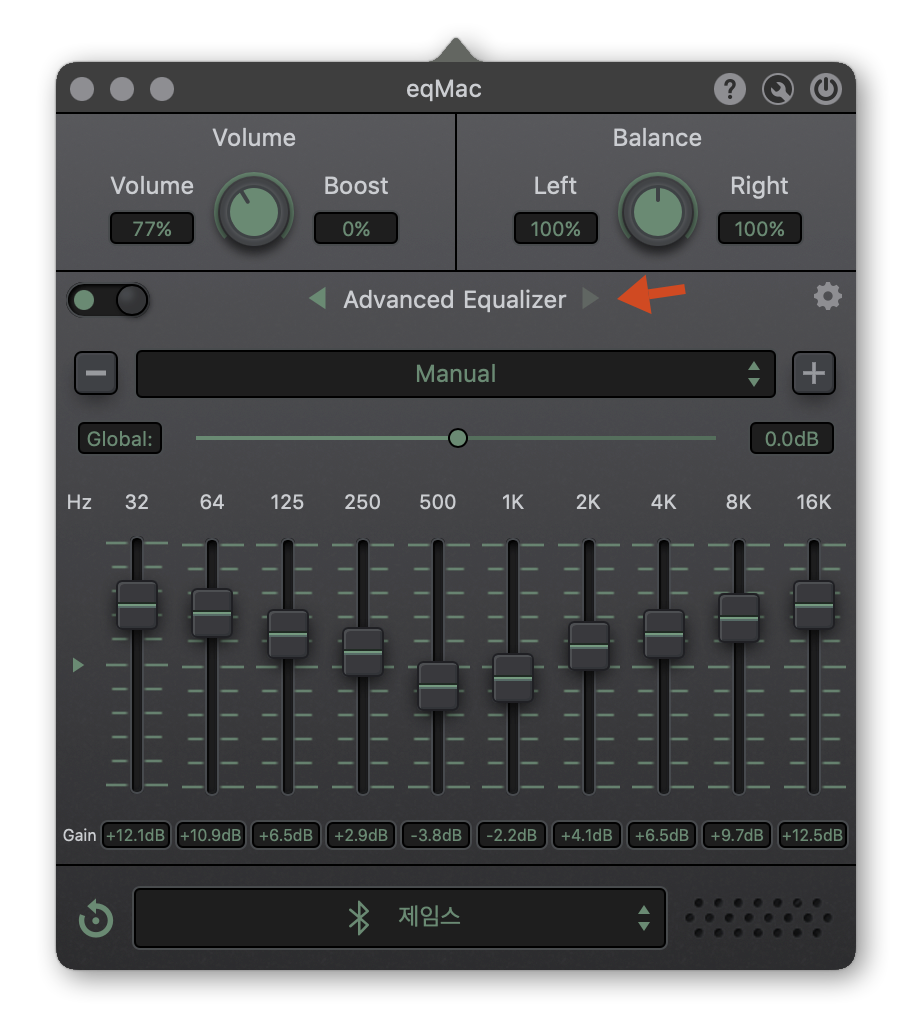Click the 1K band slider handle

click(x=513, y=678)
